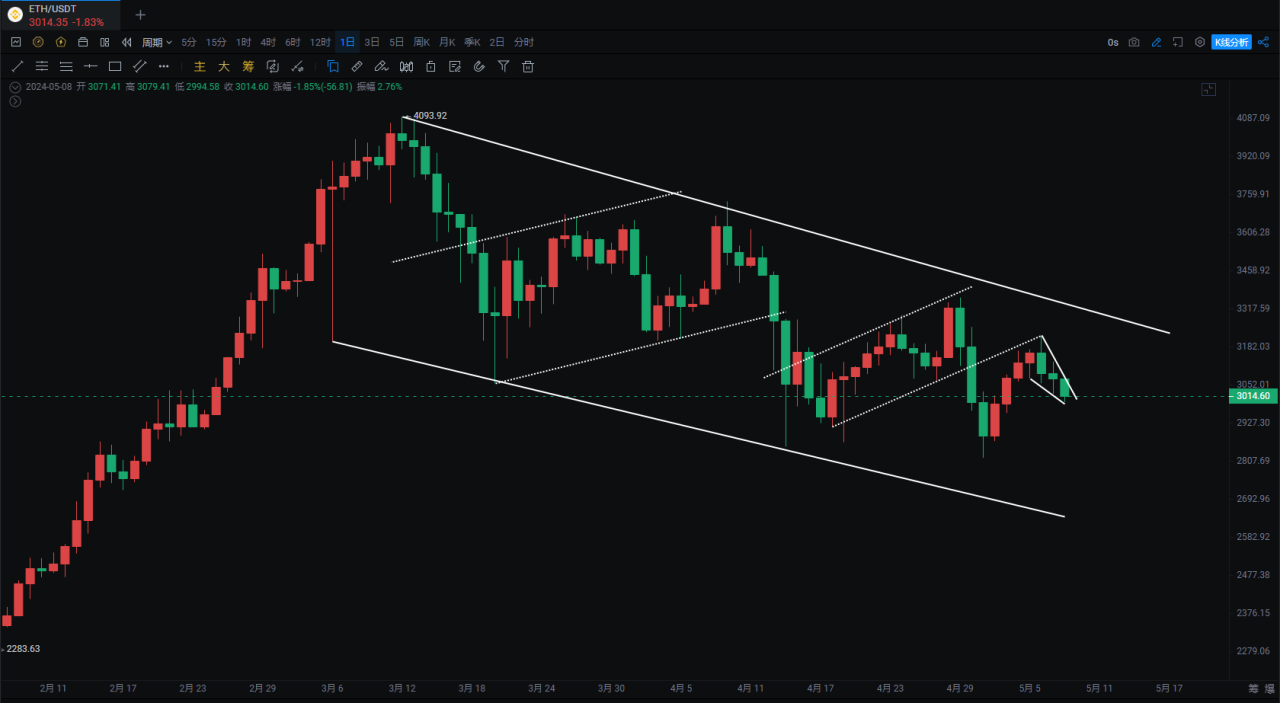Toggle the 大 indicator button

click(x=223, y=67)
